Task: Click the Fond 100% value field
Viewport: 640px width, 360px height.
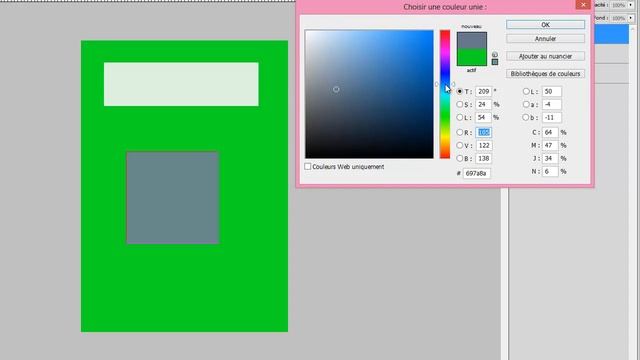Action: coord(619,18)
